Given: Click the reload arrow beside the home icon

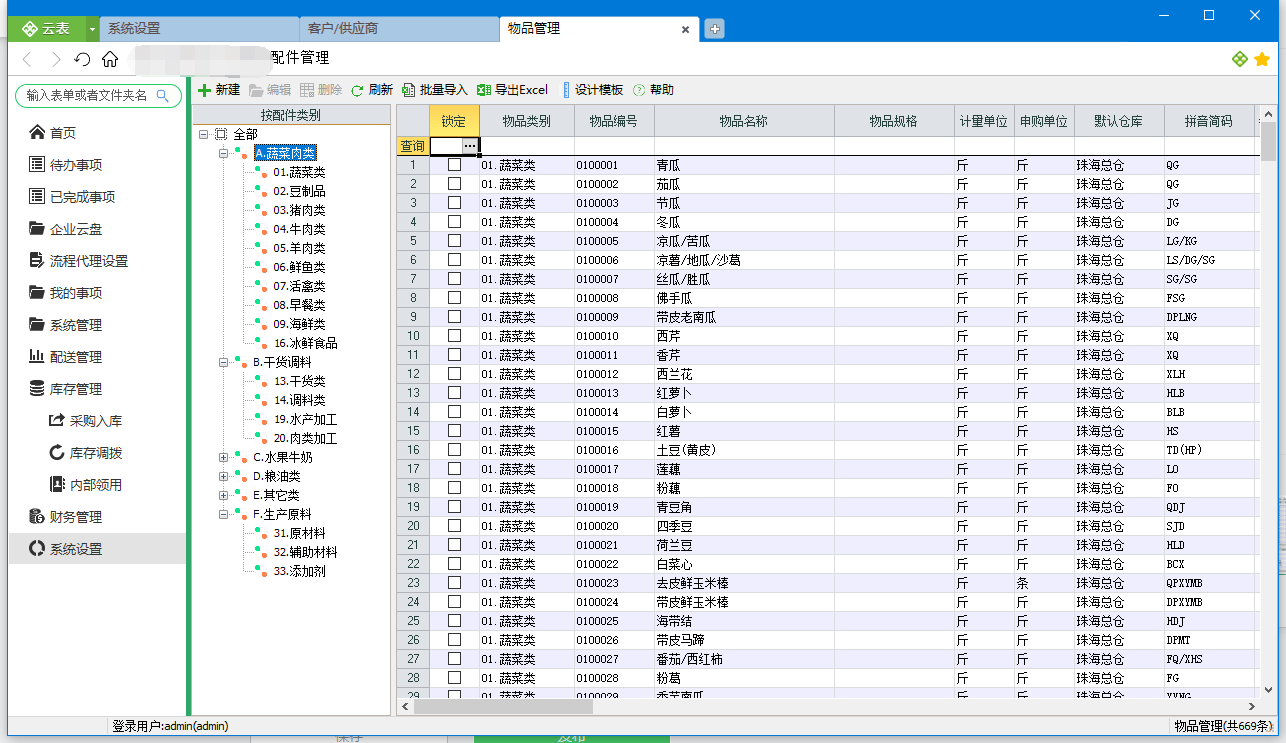Looking at the screenshot, I should pyautogui.click(x=82, y=59).
